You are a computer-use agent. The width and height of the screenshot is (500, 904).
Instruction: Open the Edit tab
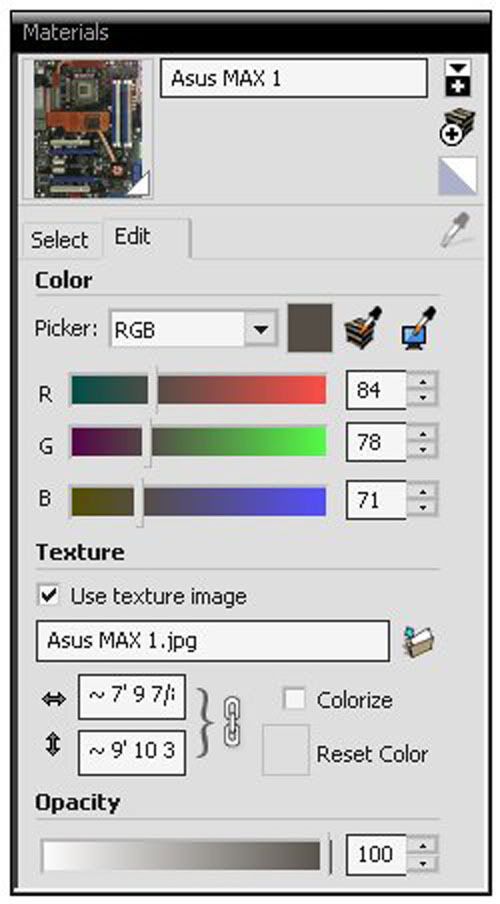145,237
